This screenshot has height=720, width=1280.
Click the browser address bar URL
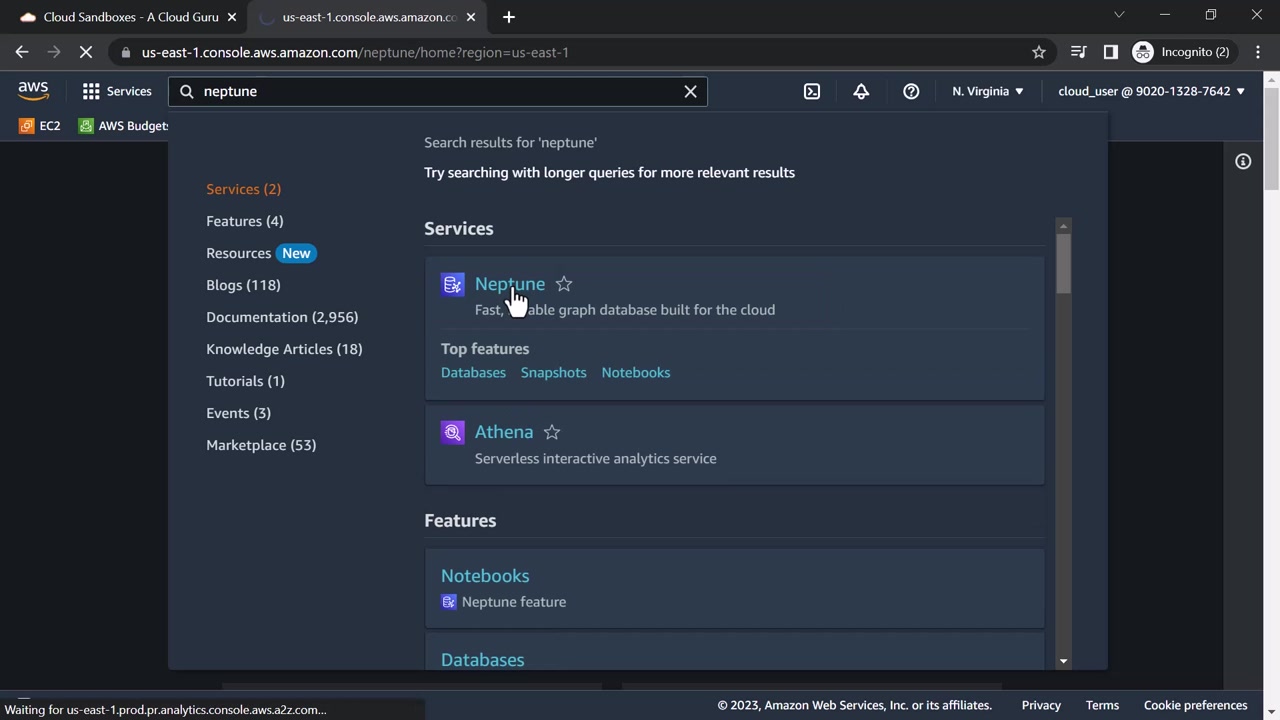pyautogui.click(x=355, y=52)
